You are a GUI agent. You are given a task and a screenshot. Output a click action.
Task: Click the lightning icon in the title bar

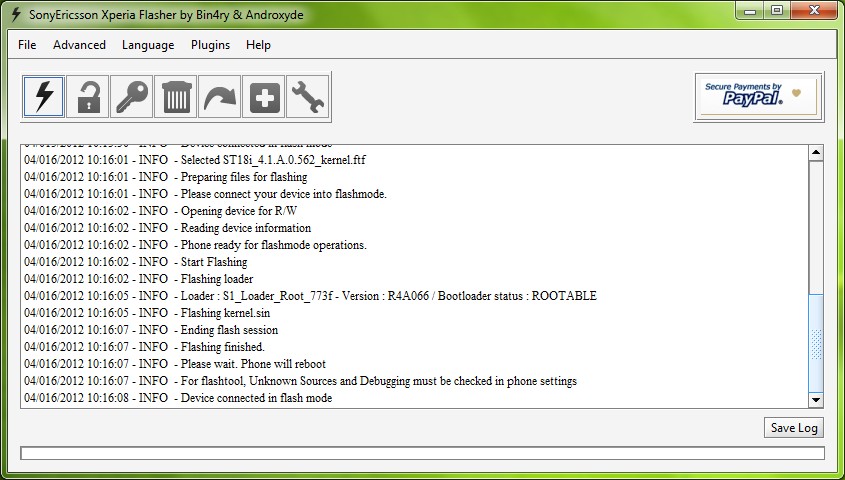16,15
